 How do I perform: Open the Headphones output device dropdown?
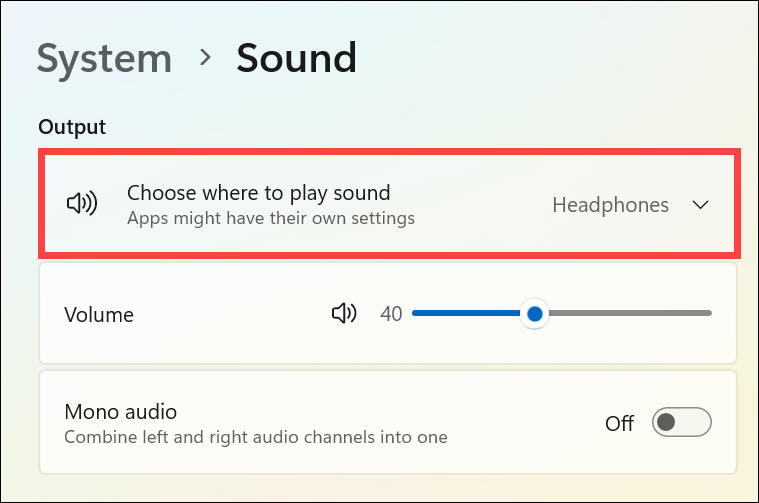tap(611, 205)
